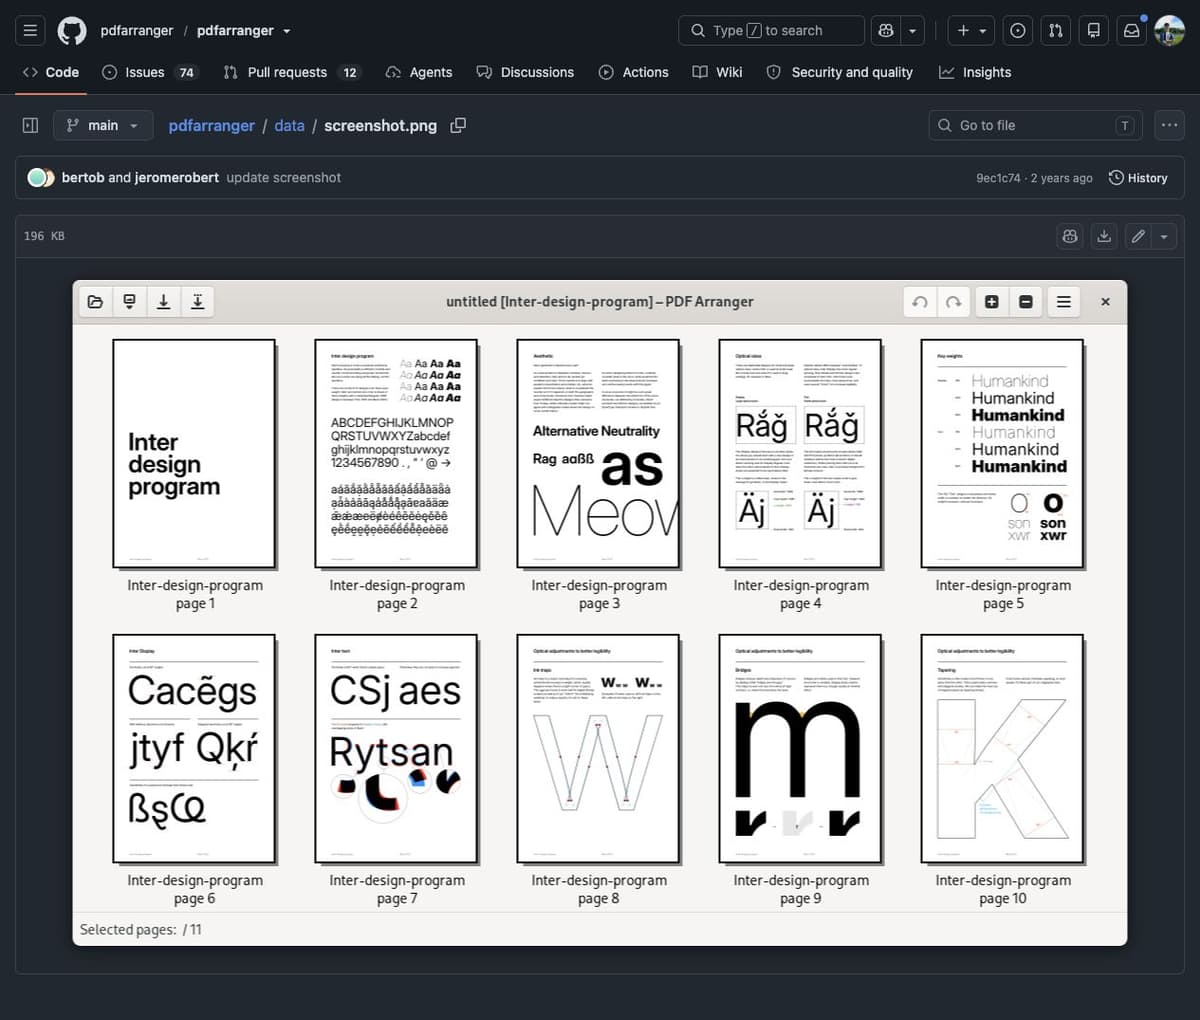
Task: Switch to the Pull requests tab
Action: [x=291, y=72]
